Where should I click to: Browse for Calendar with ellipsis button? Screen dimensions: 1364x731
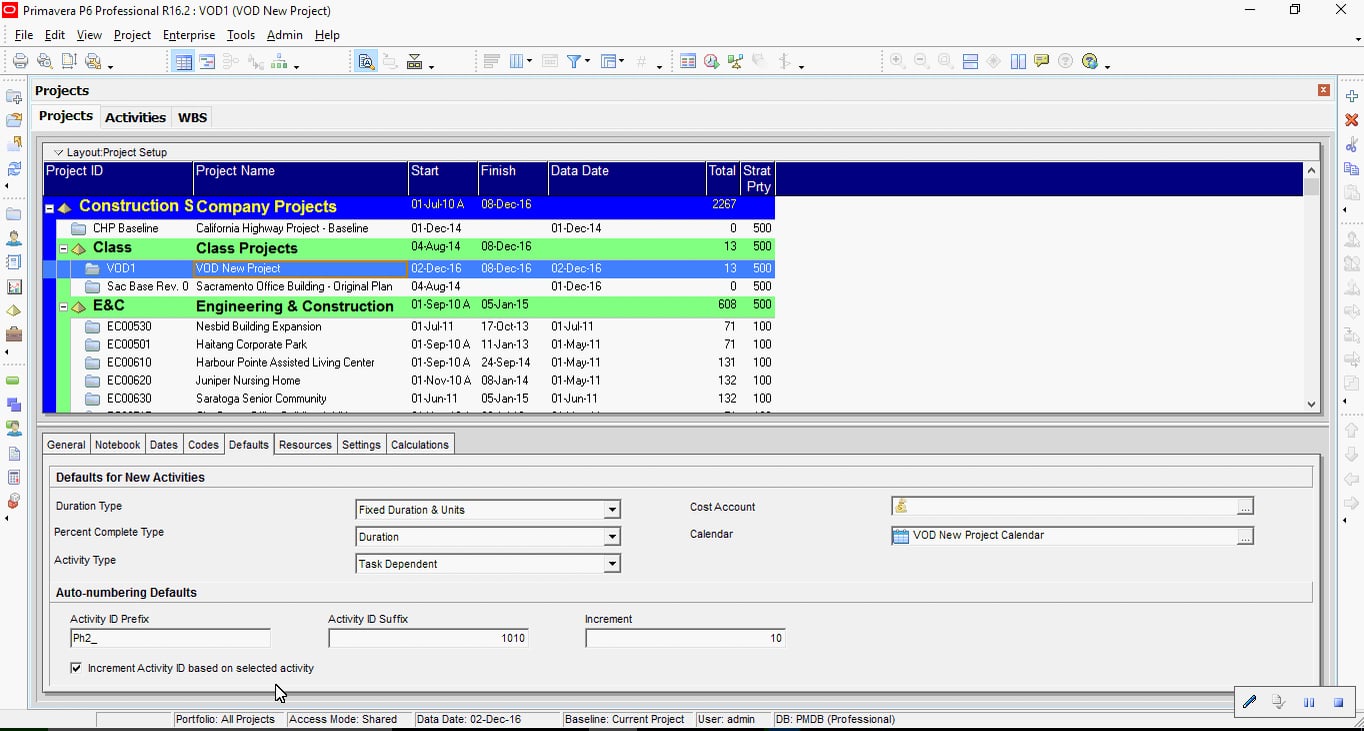pyautogui.click(x=1245, y=536)
